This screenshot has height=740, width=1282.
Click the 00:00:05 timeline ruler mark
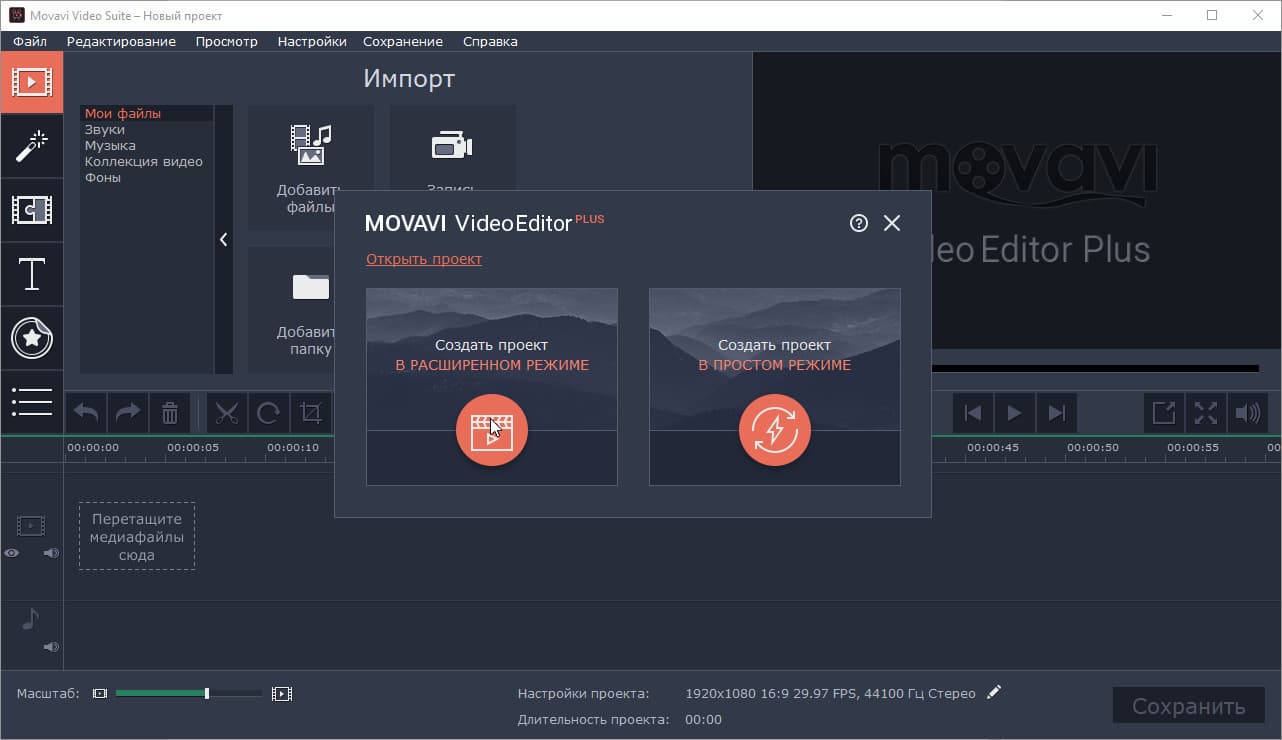coord(193,448)
